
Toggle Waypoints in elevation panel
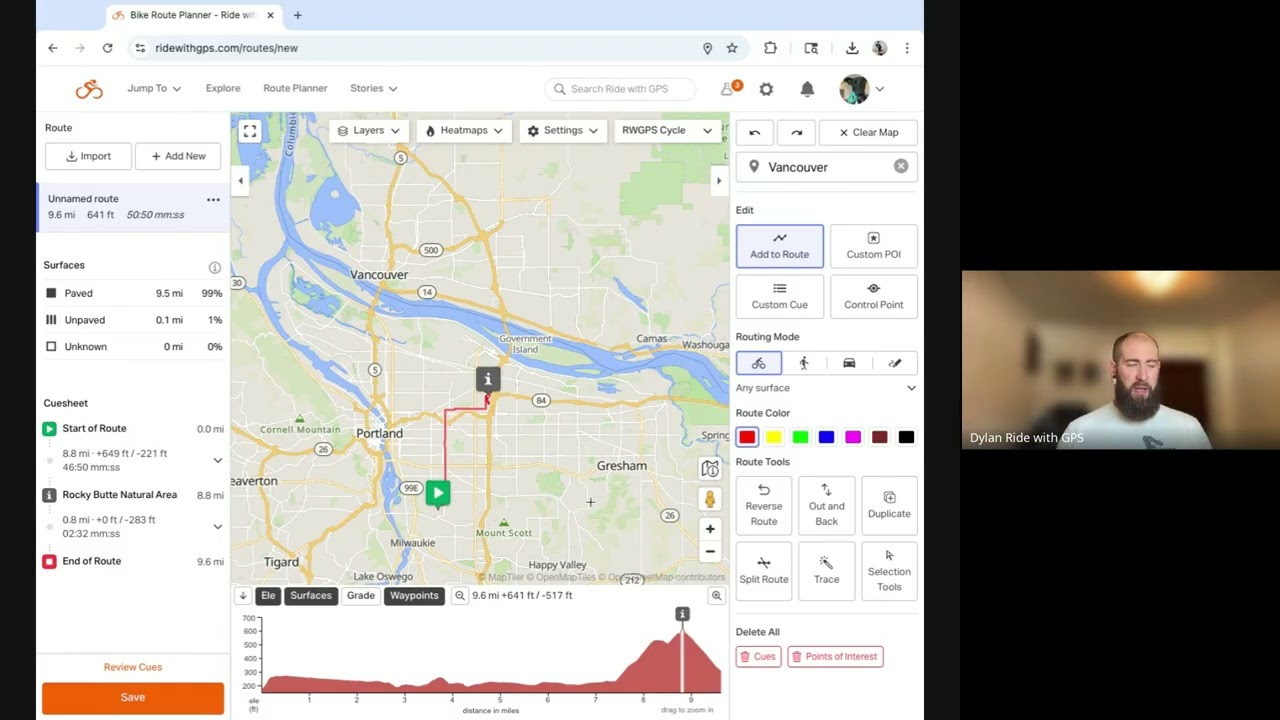tap(414, 596)
